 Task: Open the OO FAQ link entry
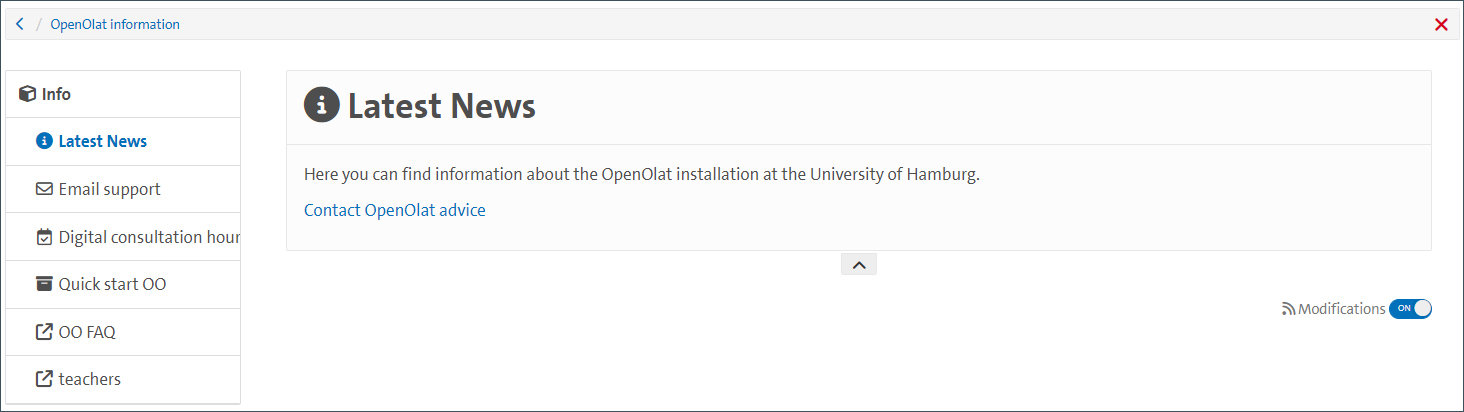click(87, 332)
